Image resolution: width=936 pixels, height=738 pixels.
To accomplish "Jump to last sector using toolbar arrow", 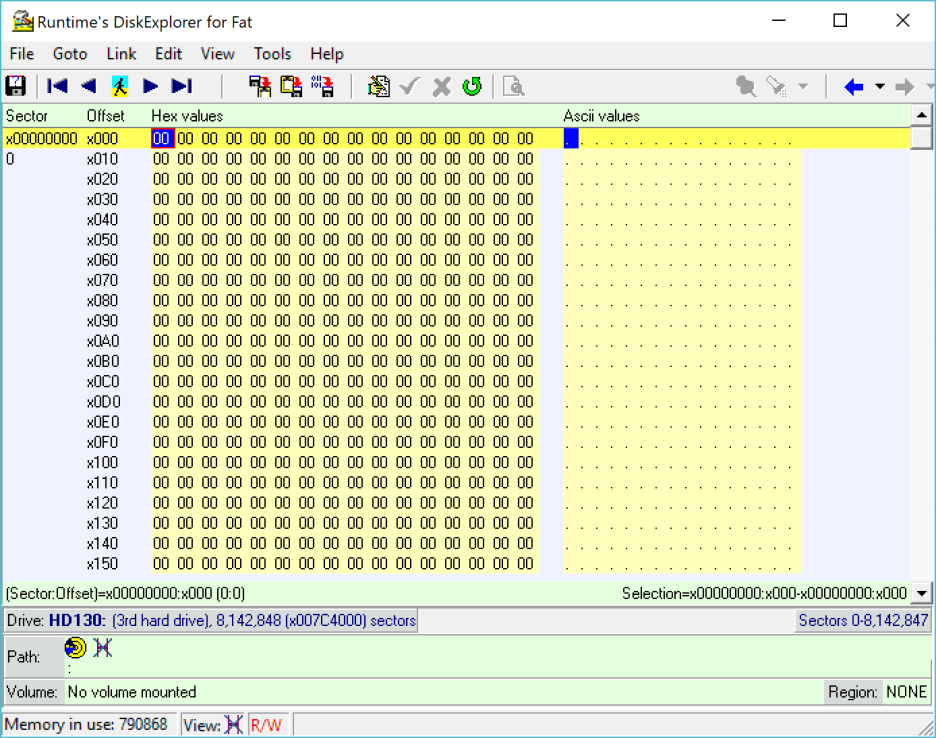I will [x=182, y=86].
